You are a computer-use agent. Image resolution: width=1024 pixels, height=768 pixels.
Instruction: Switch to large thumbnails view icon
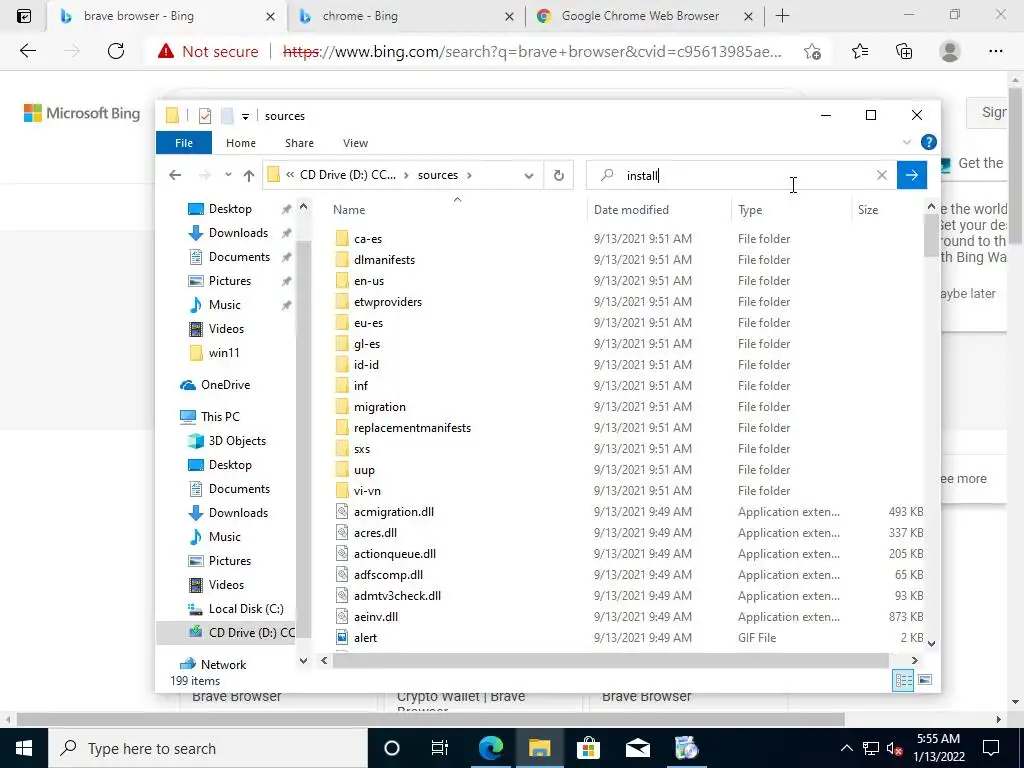tap(925, 680)
